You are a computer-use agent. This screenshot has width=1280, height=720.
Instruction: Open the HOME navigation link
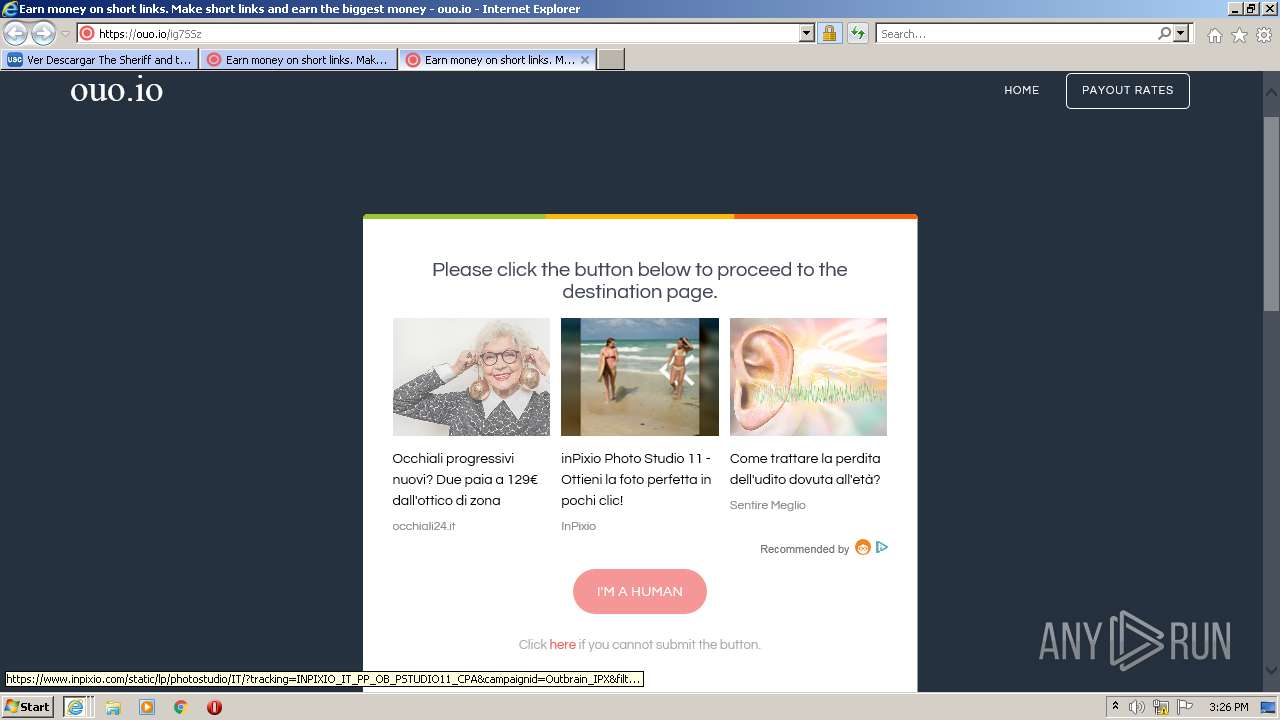click(x=1022, y=90)
